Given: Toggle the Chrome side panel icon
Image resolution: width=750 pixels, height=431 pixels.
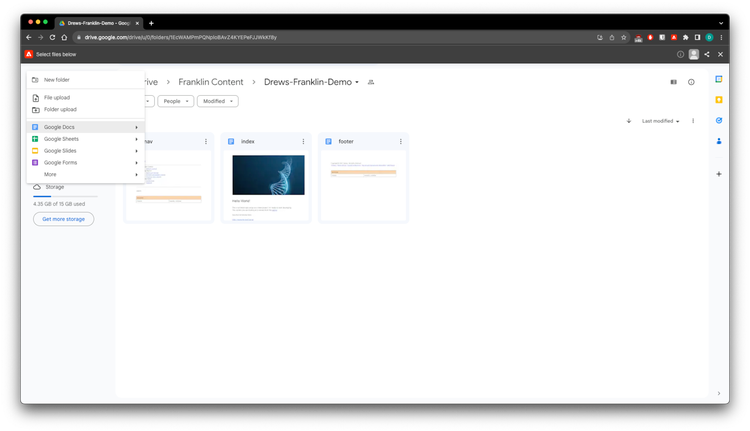Looking at the screenshot, I should (697, 37).
